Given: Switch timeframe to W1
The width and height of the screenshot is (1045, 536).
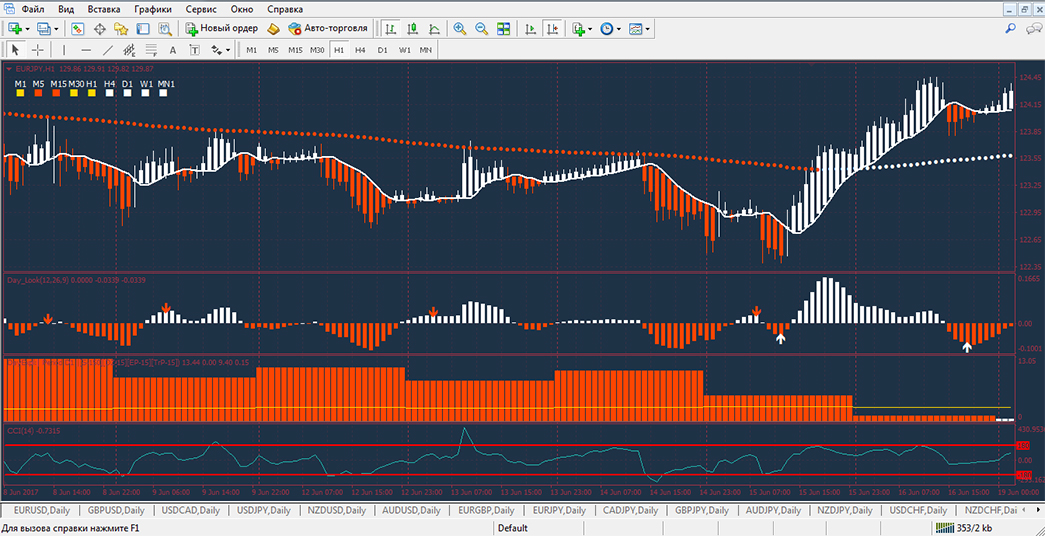Looking at the screenshot, I should coord(404,50).
